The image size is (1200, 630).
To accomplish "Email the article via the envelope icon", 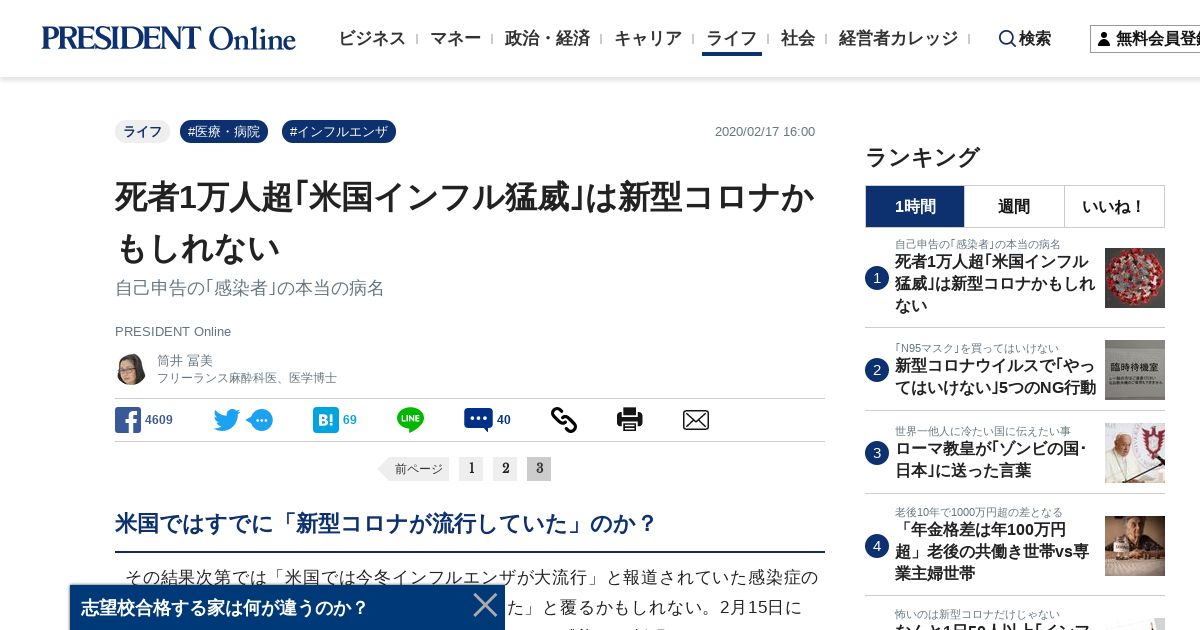I will pos(696,420).
